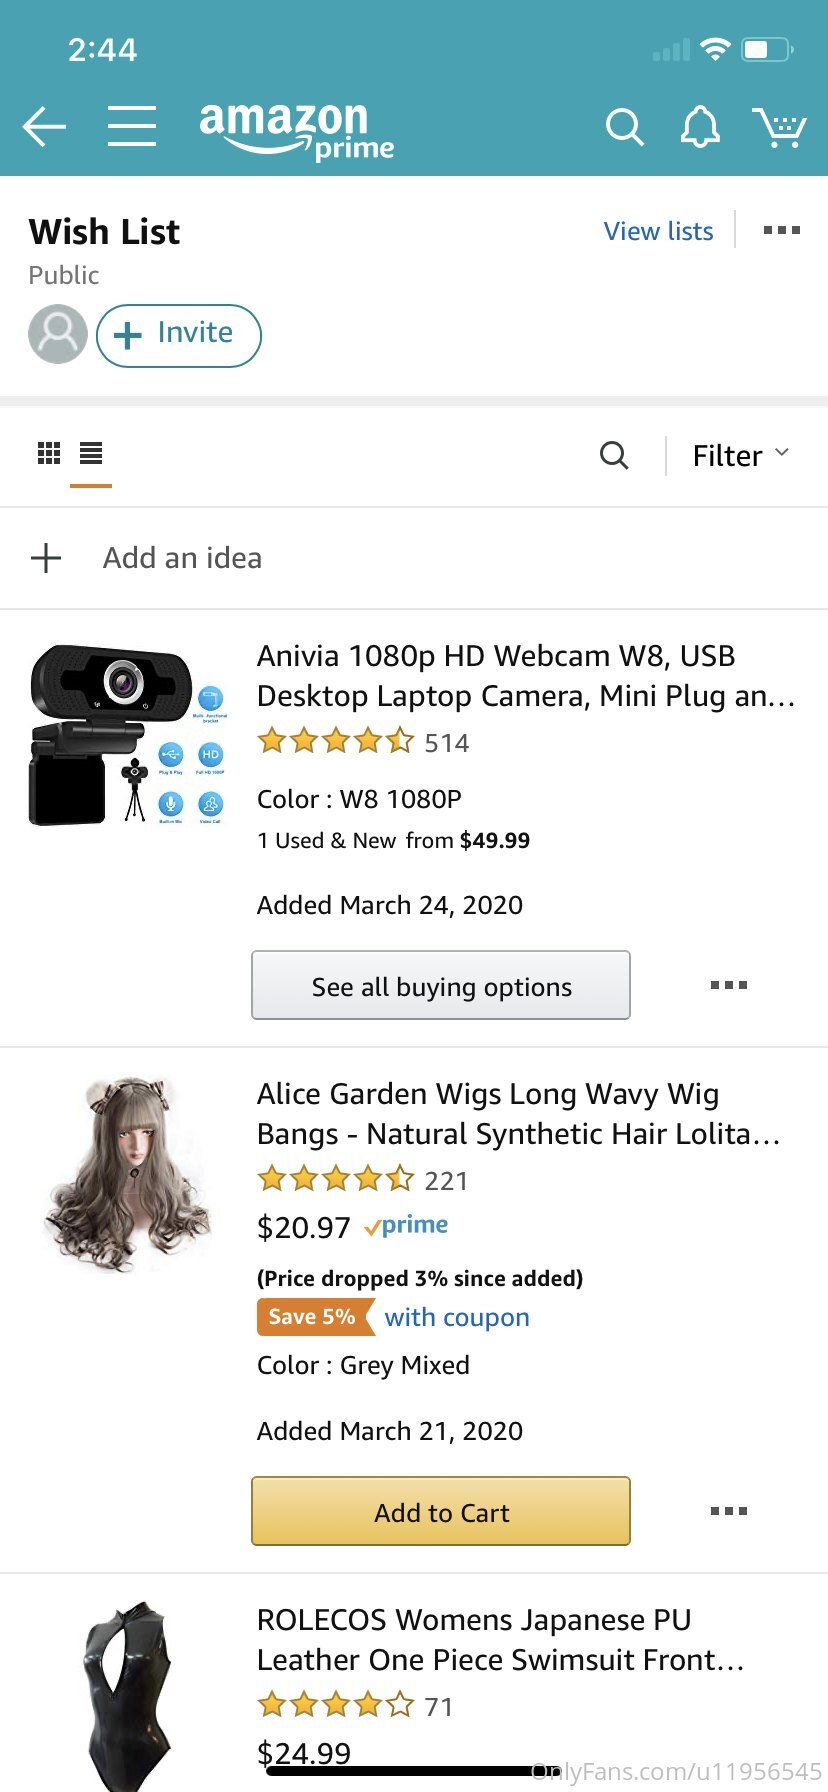828x1792 pixels.
Task: Expand the Filter dropdown
Action: pyautogui.click(x=741, y=455)
